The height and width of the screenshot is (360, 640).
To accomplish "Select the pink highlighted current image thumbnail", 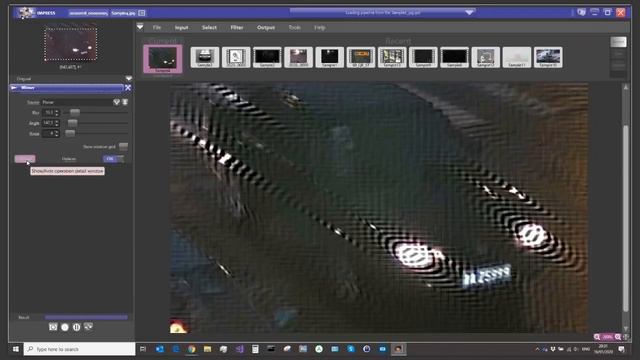I will (x=162, y=59).
